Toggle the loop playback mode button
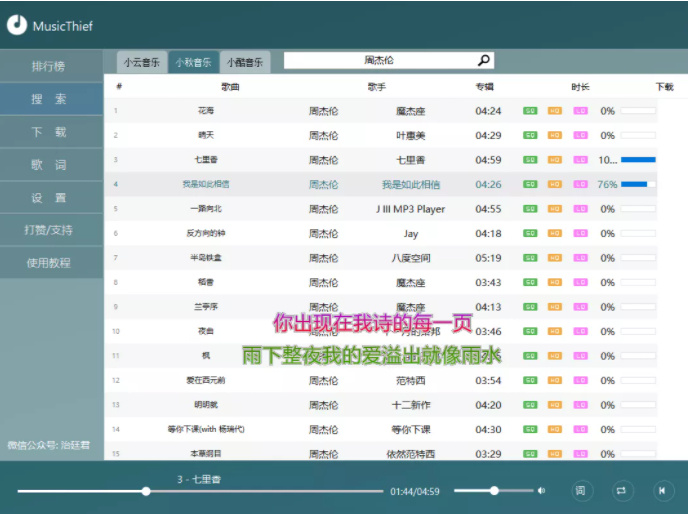 (621, 491)
